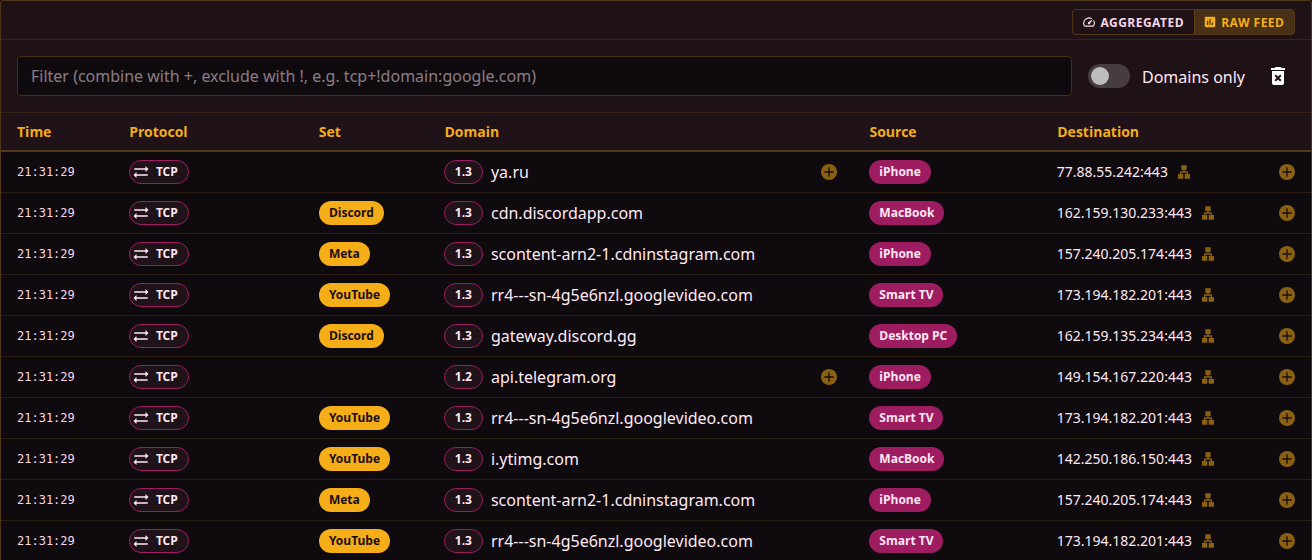Viewport: 1312px width, 560px height.
Task: Click the 1.2 version badge for api.telegram.org
Action: point(463,377)
